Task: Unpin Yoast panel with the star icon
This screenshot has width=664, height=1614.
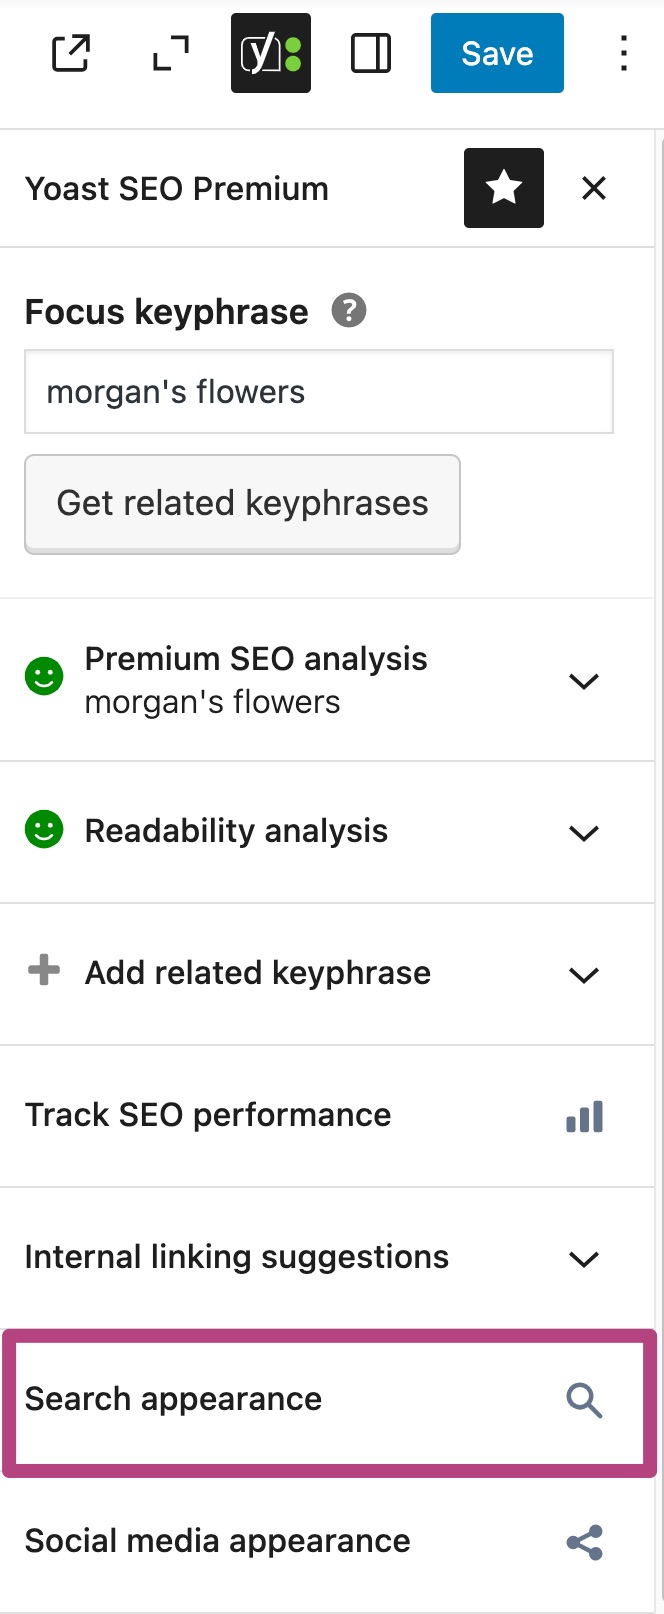Action: 504,188
